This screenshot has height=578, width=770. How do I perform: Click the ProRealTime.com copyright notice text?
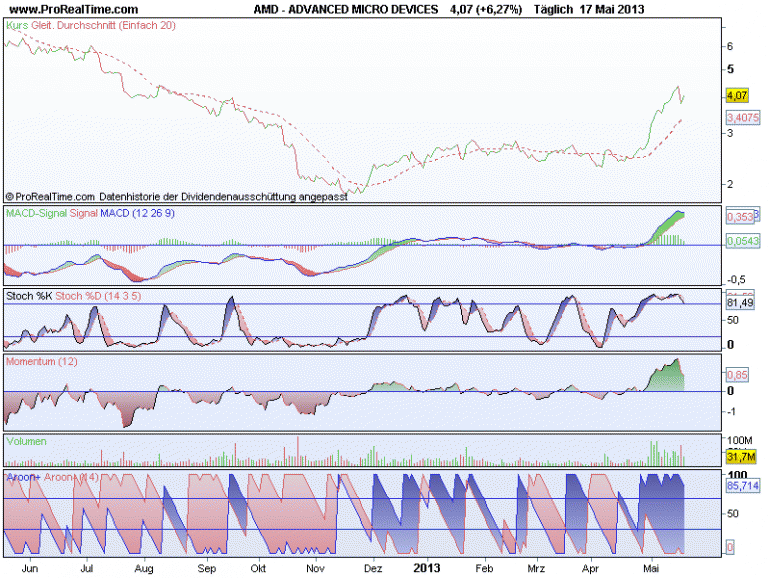click(176, 196)
